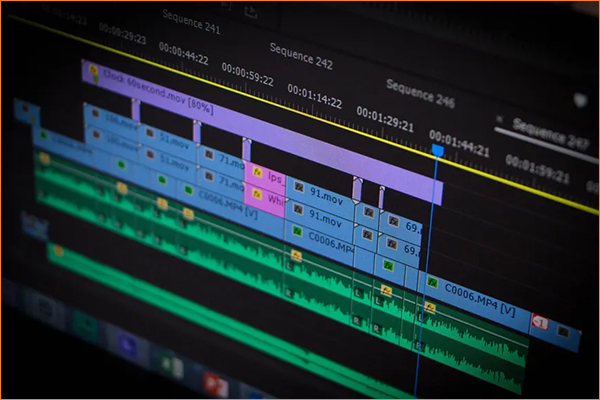Click the fx badge on Clock 60second.mov clip
Viewport: 600px width, 400px height.
click(93, 71)
